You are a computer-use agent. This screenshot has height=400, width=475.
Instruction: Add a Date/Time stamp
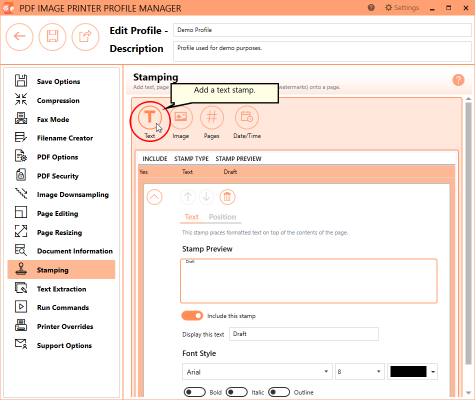point(247,117)
